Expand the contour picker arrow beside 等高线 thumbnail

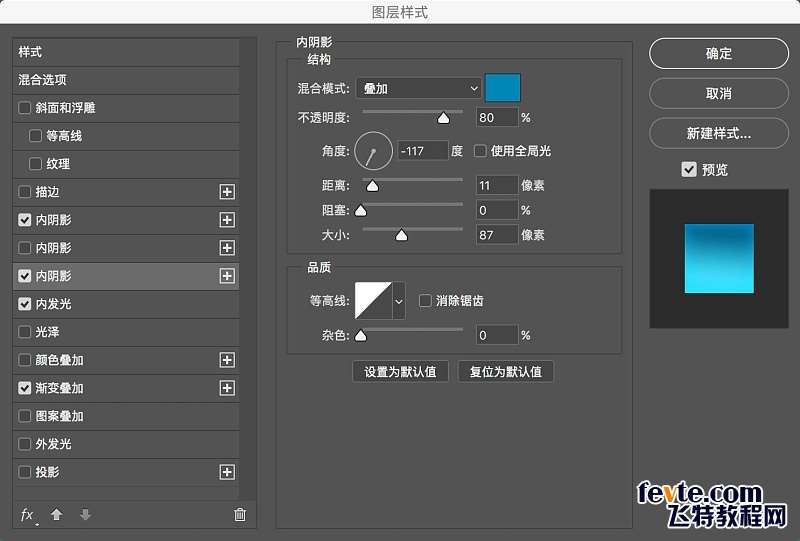pyautogui.click(x=399, y=301)
